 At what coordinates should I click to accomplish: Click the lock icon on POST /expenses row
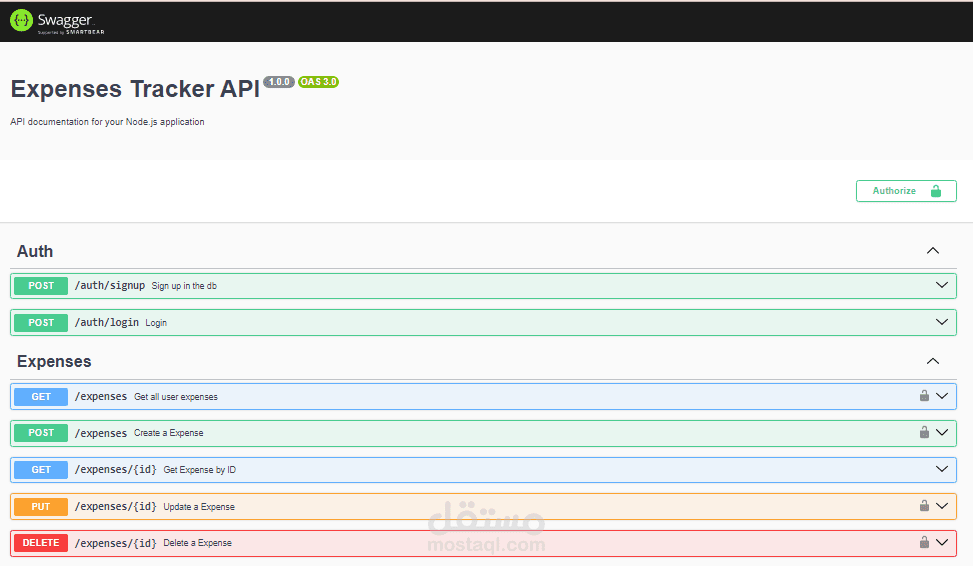pyautogui.click(x=924, y=432)
